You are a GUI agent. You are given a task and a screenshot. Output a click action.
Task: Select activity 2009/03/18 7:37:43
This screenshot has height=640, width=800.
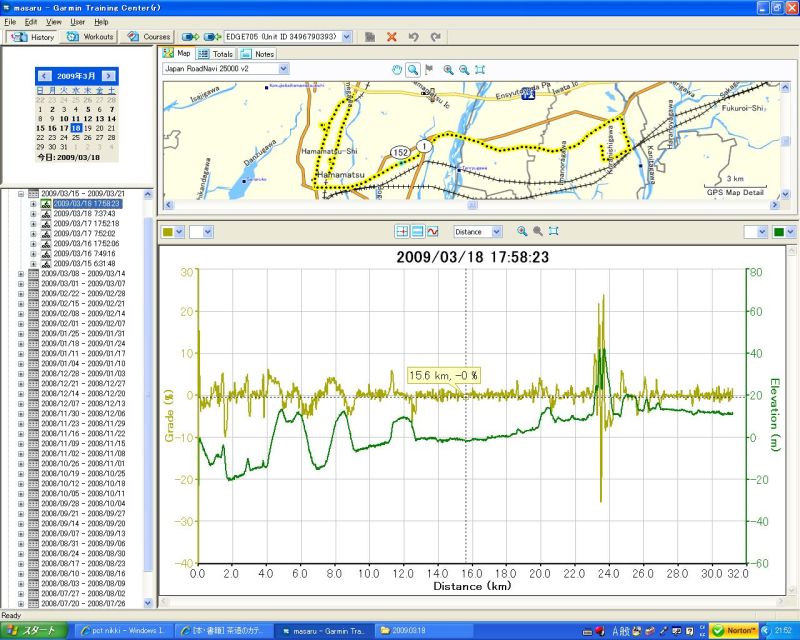pos(84,214)
